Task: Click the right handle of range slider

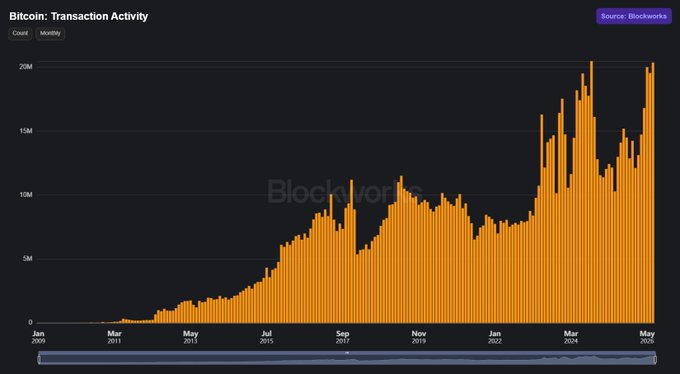Action: pos(655,359)
